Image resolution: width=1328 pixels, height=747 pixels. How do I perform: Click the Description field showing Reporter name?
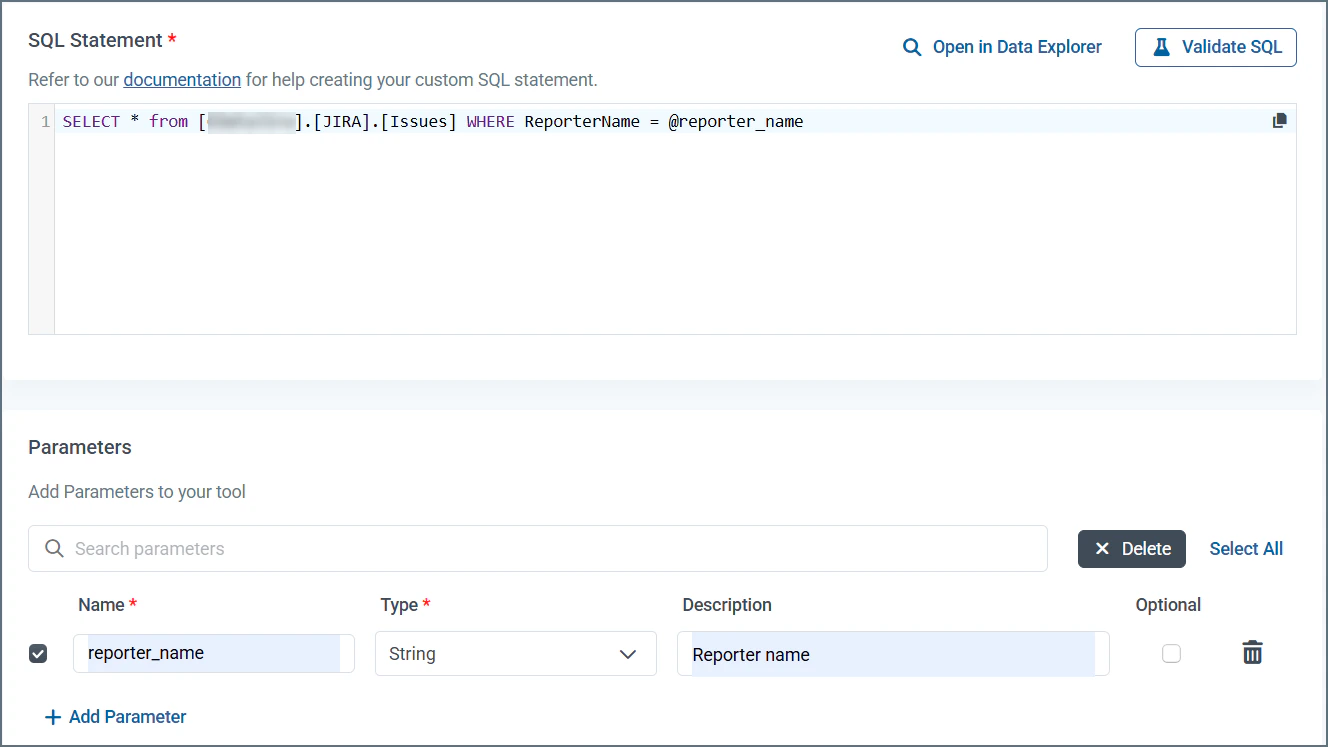pyautogui.click(x=893, y=652)
